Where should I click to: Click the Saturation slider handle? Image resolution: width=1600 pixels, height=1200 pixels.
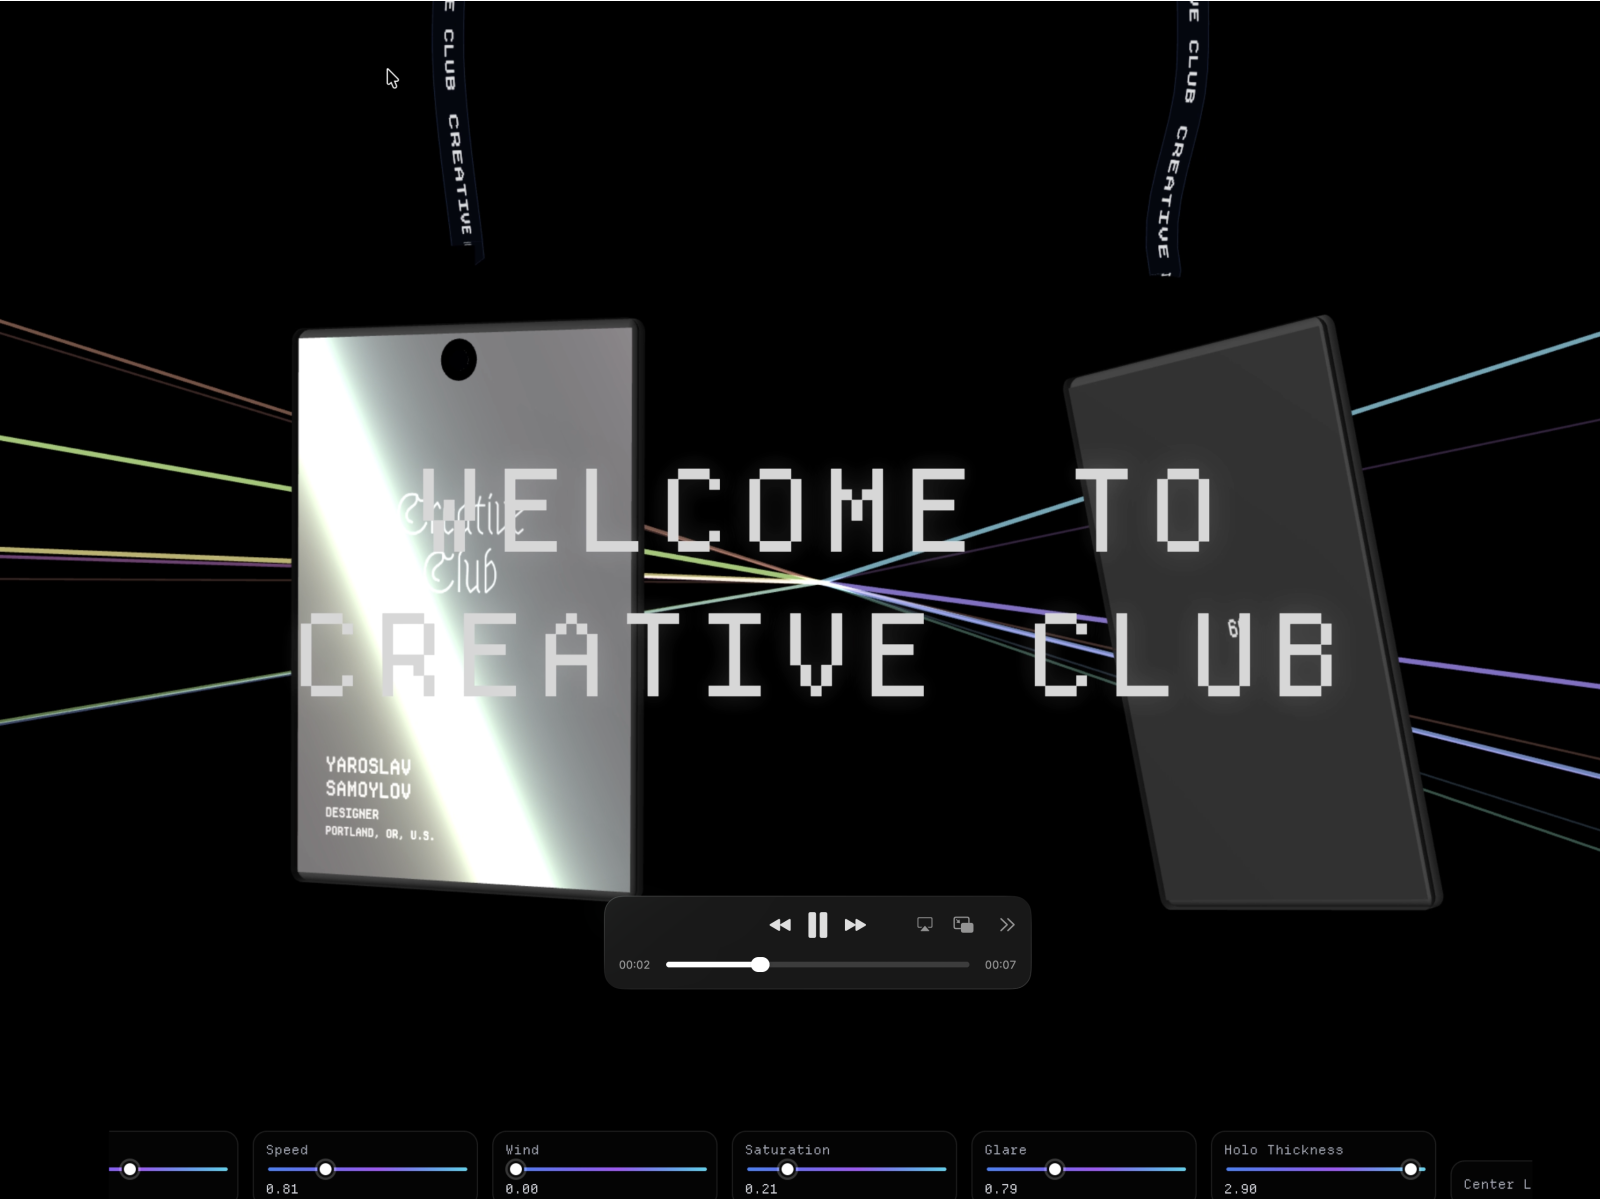pos(787,1169)
